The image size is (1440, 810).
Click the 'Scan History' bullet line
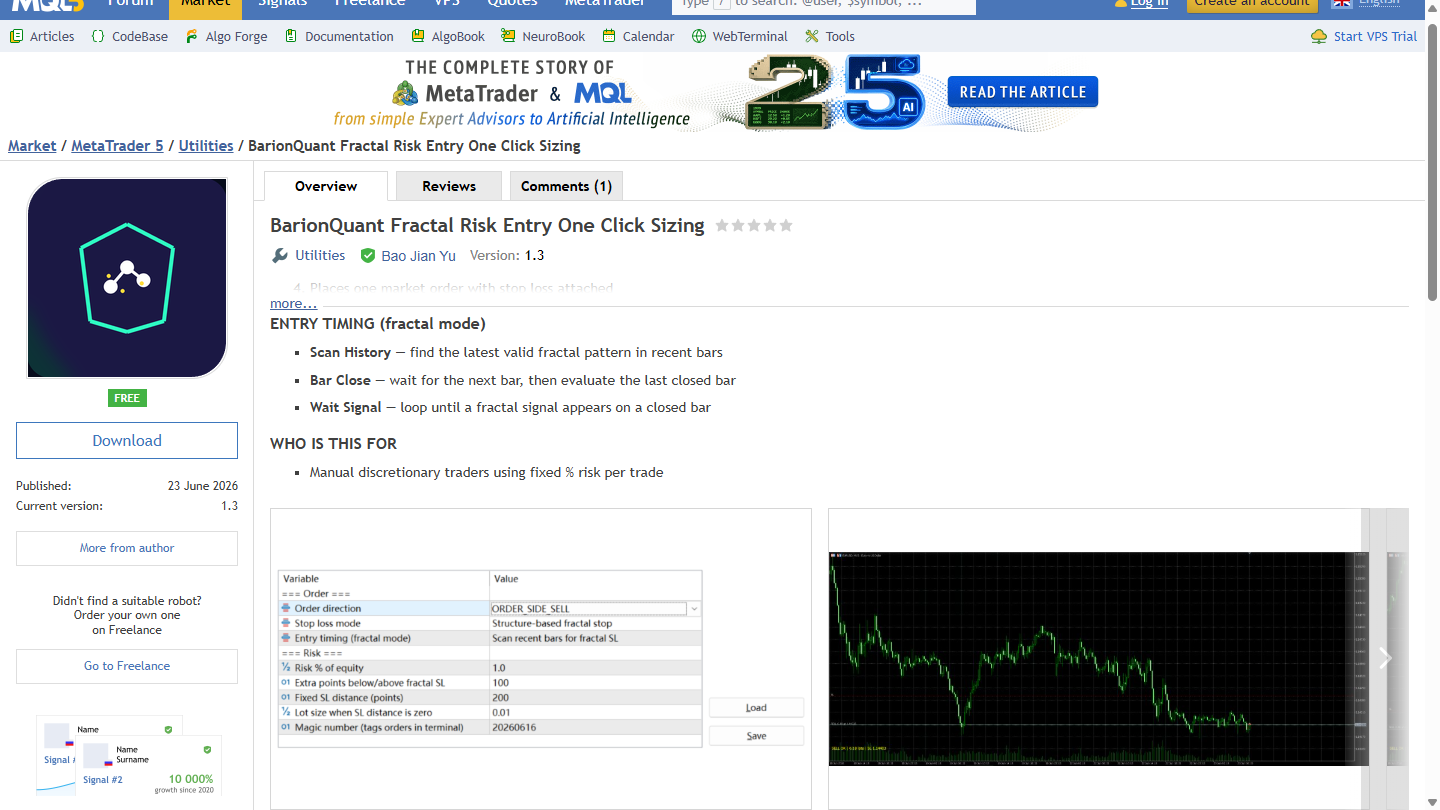point(516,352)
